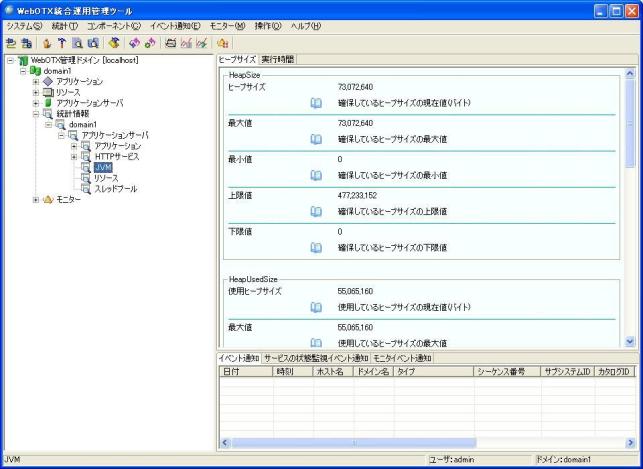The height and width of the screenshot is (469, 643).
Task: Switch to the 実行時間 tab
Action: [x=277, y=60]
